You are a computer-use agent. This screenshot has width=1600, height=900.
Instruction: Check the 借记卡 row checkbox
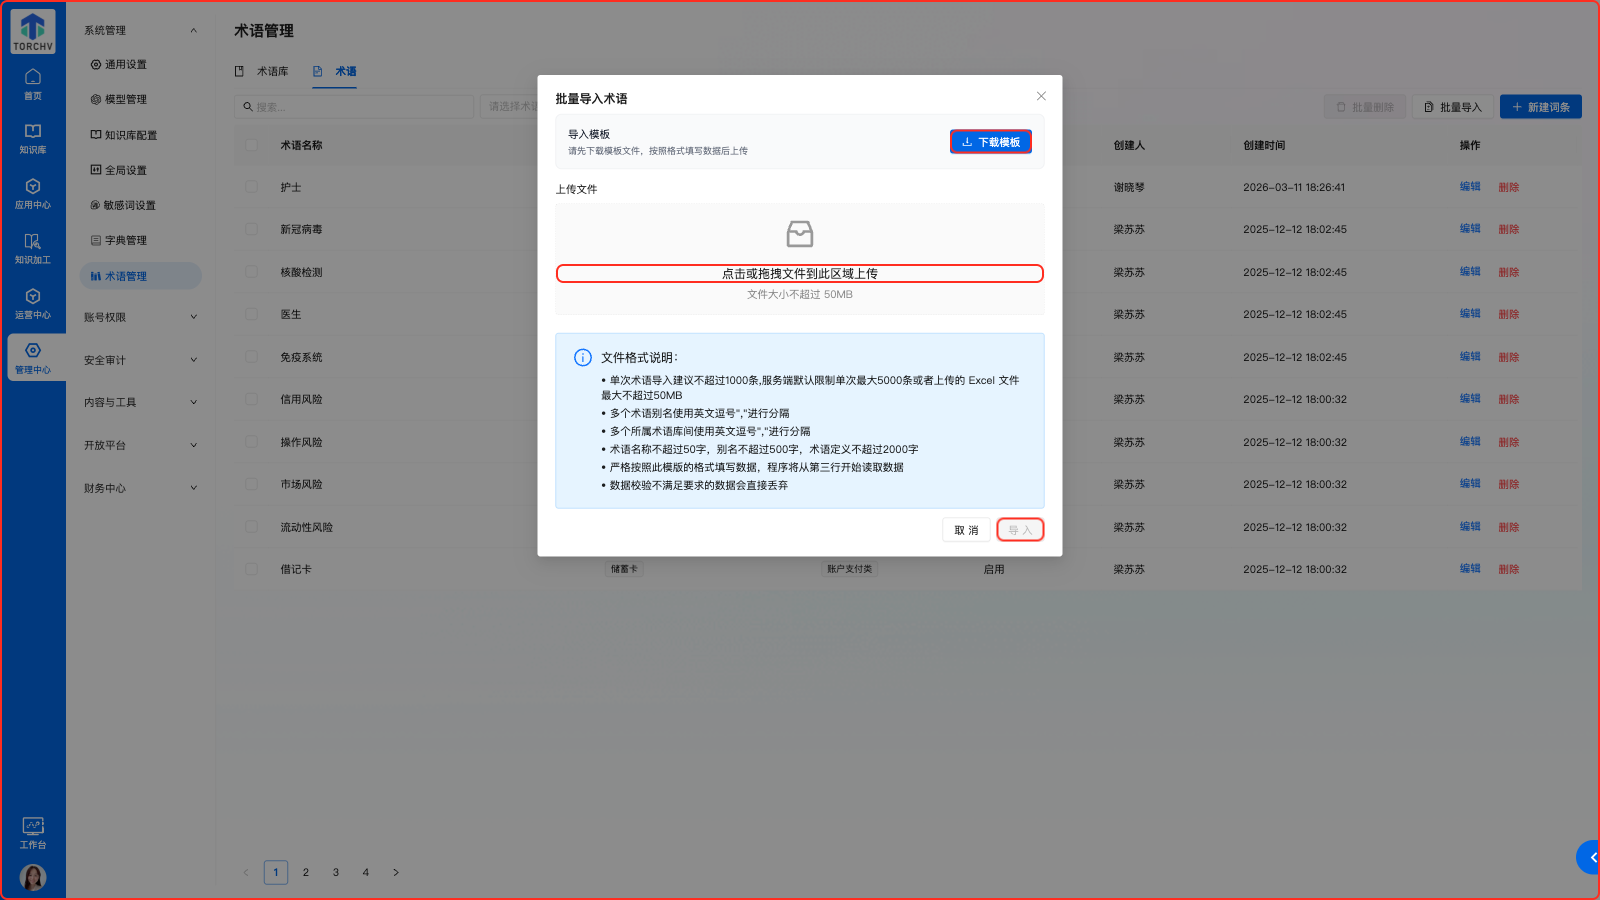(251, 568)
